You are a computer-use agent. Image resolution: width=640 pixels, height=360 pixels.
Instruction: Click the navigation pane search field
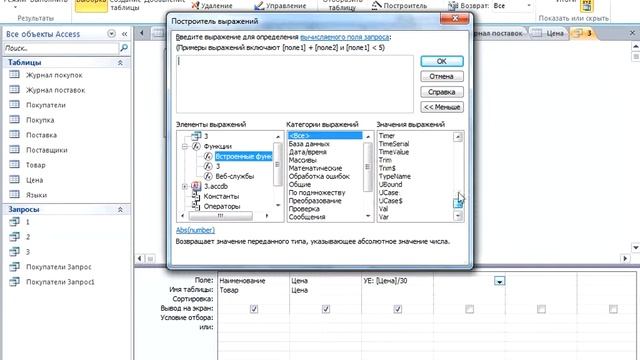pyautogui.click(x=60, y=48)
